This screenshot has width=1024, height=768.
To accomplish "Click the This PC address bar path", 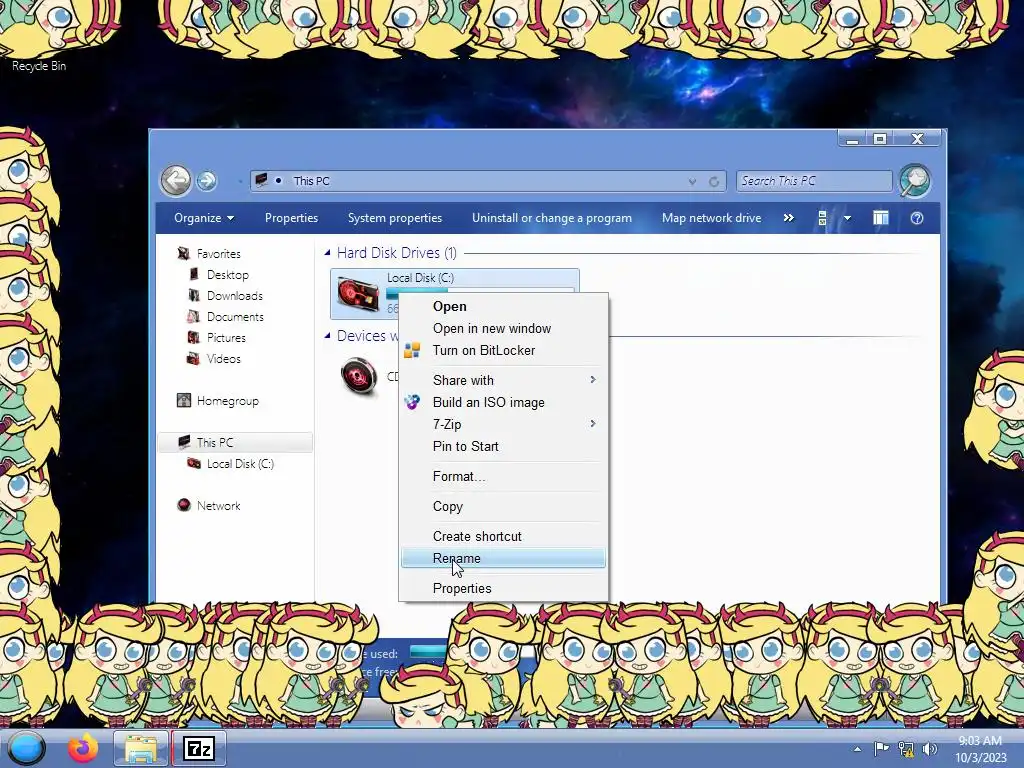I will coord(311,181).
